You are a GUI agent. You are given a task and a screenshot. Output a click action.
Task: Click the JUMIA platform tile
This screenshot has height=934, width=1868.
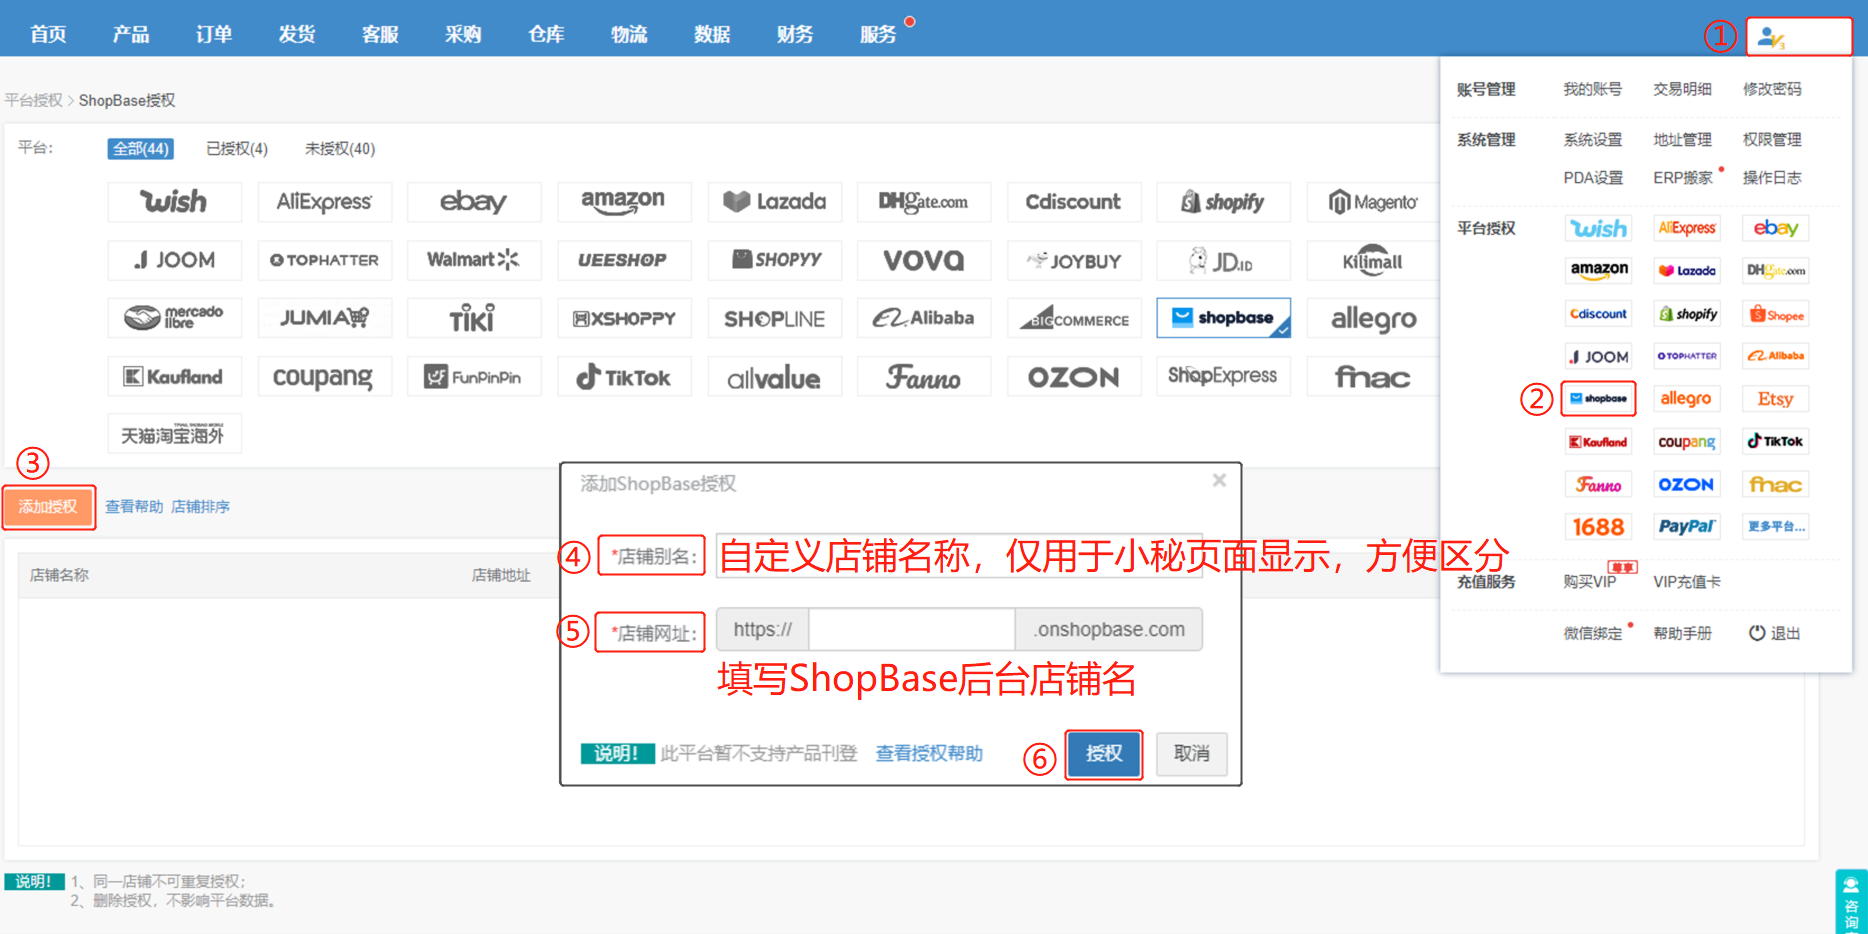pos(324,318)
